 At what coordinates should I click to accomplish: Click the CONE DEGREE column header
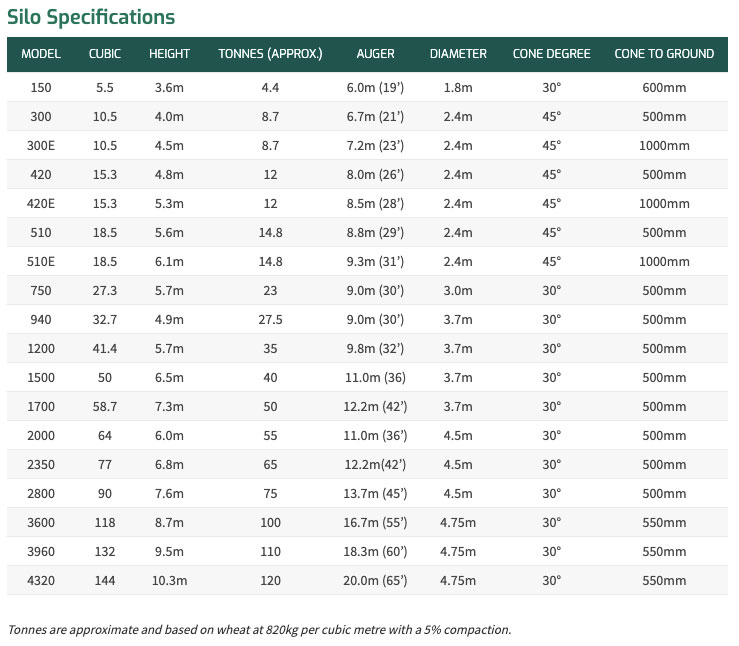click(551, 54)
